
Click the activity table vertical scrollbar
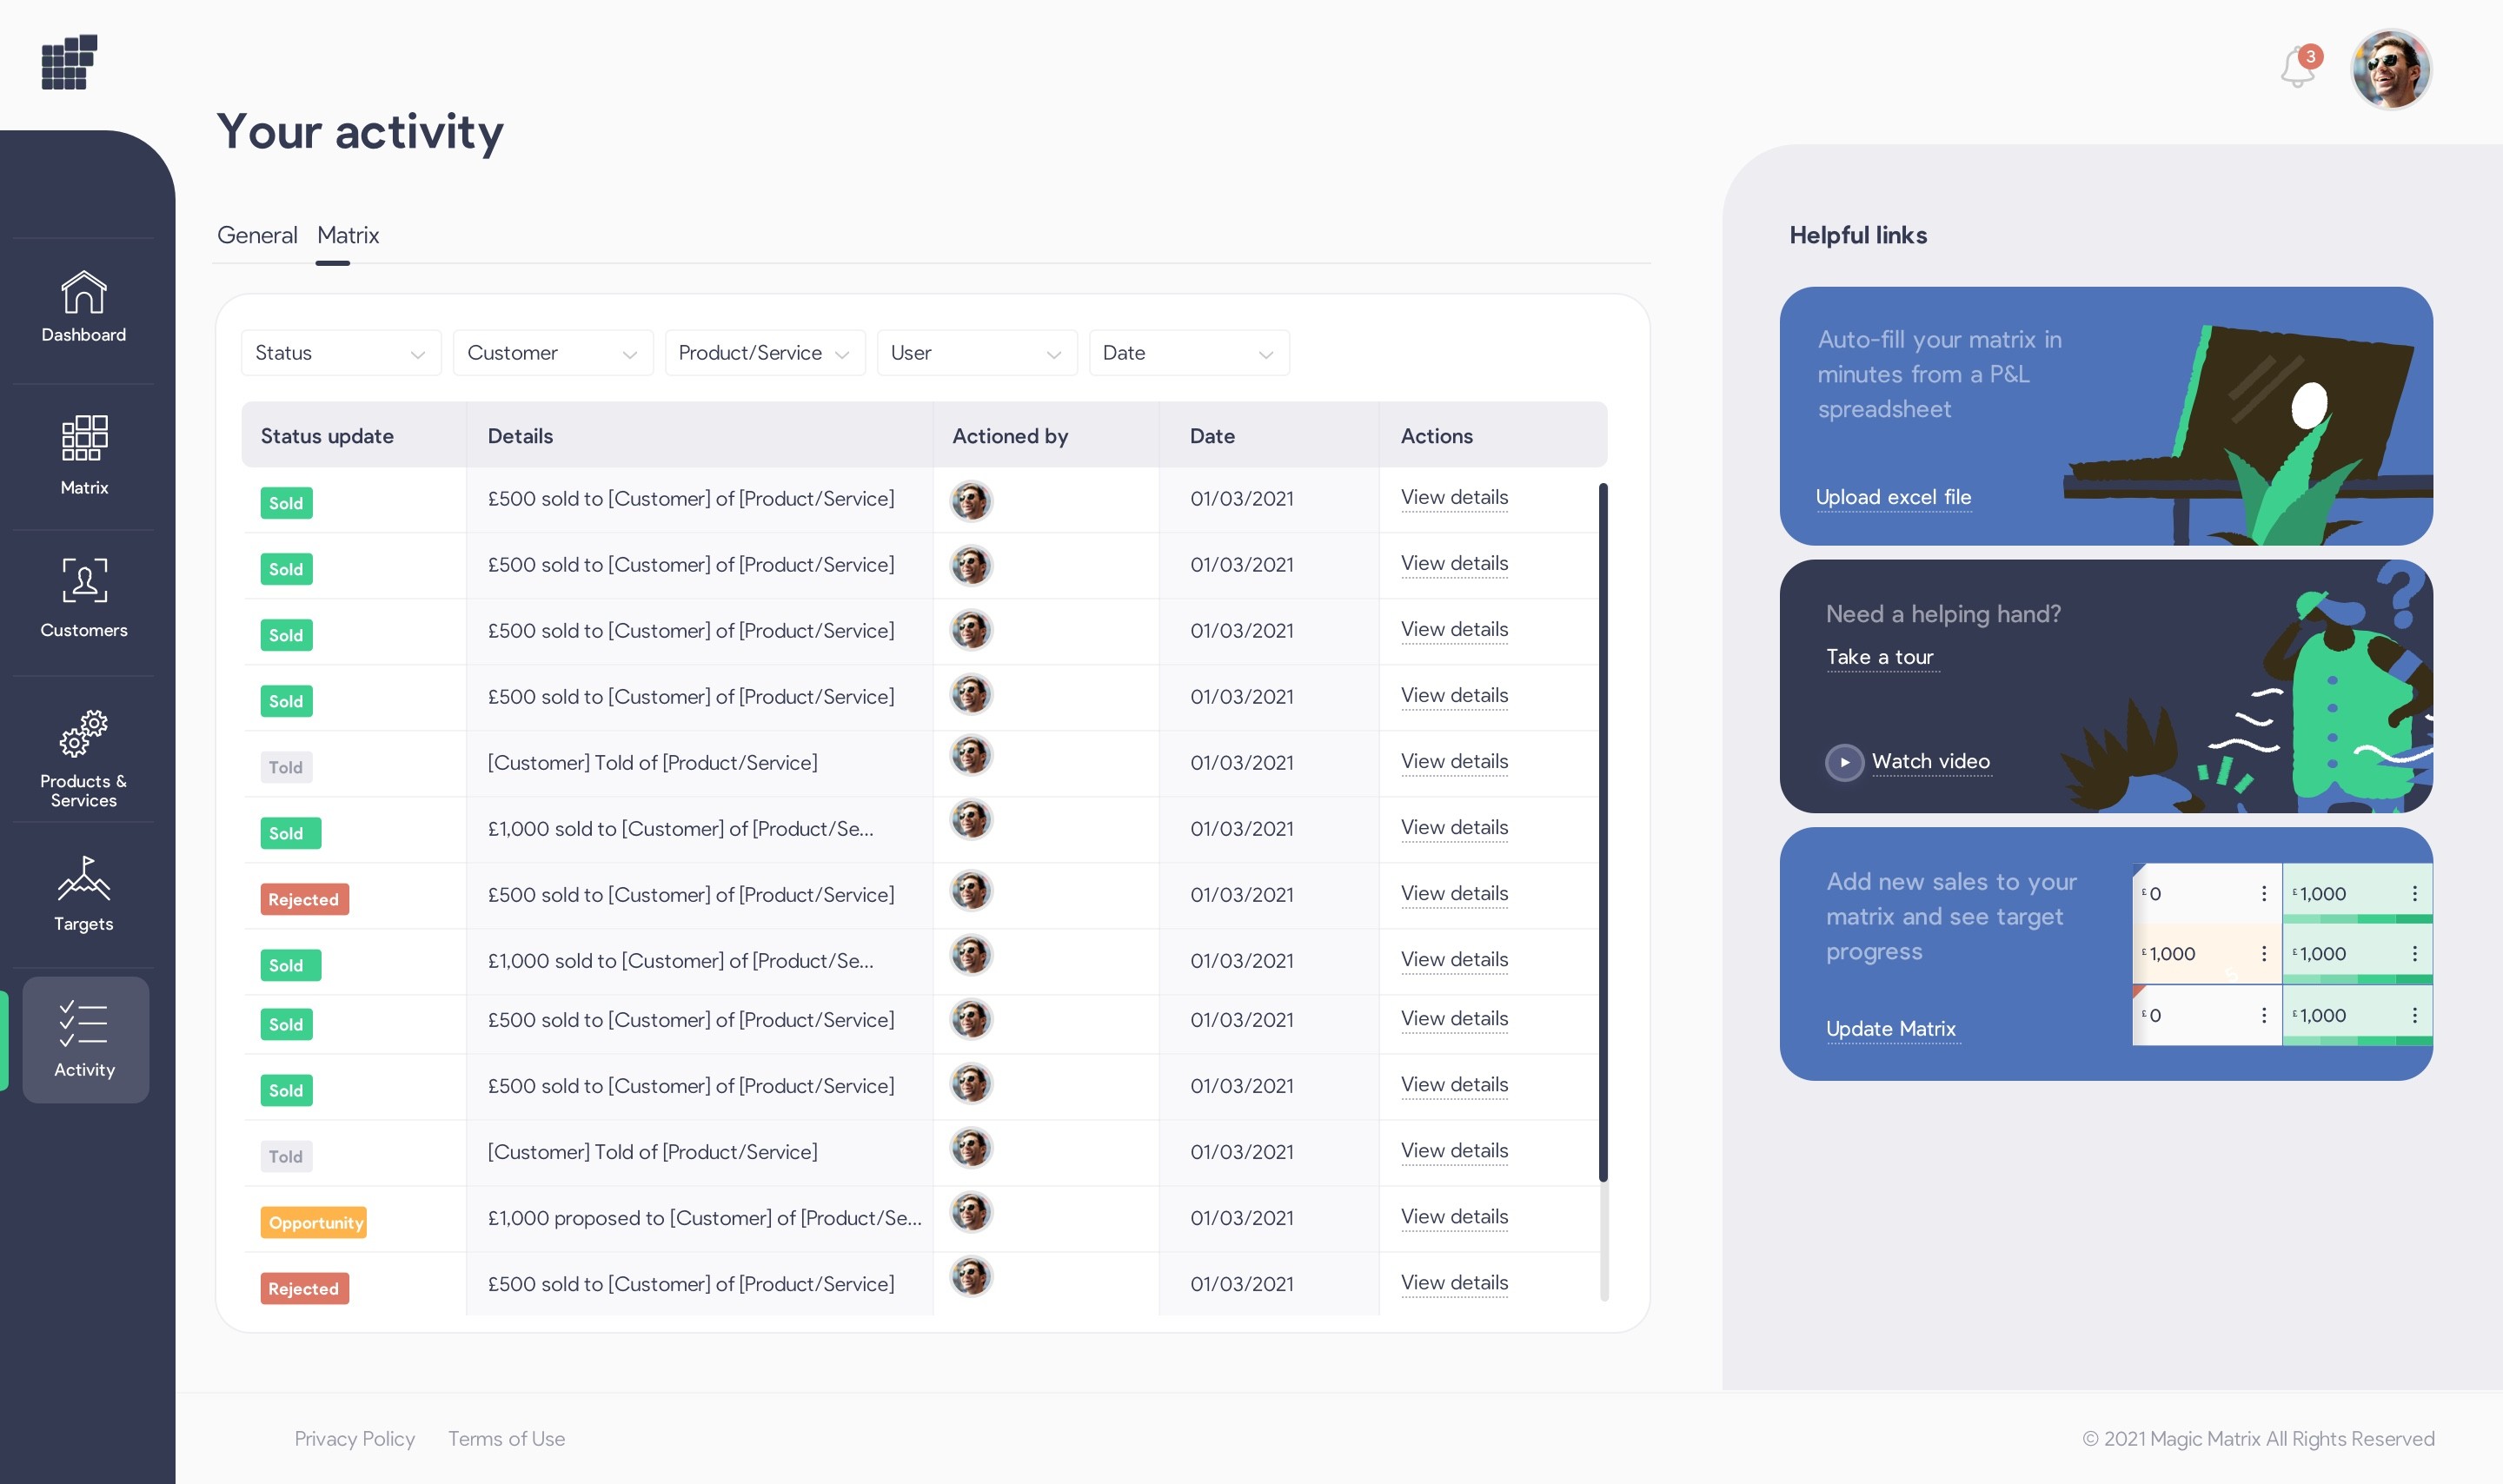click(x=1603, y=830)
